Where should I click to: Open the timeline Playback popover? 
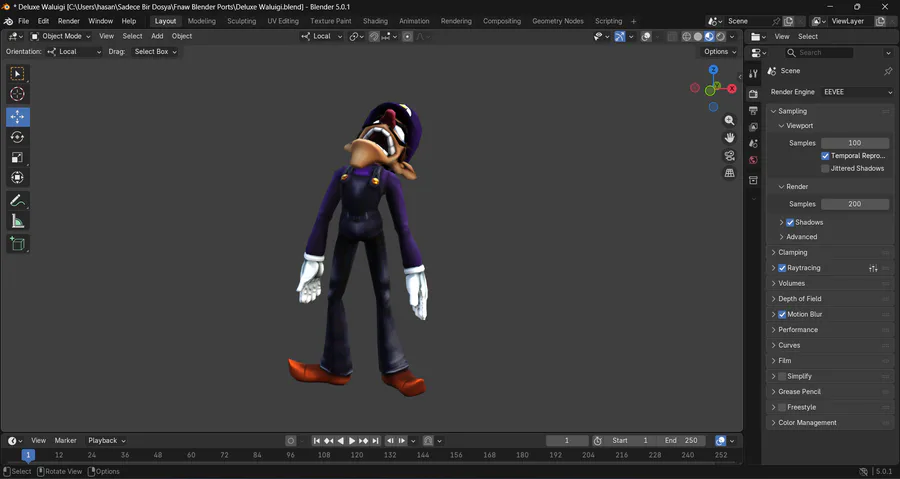(x=107, y=441)
